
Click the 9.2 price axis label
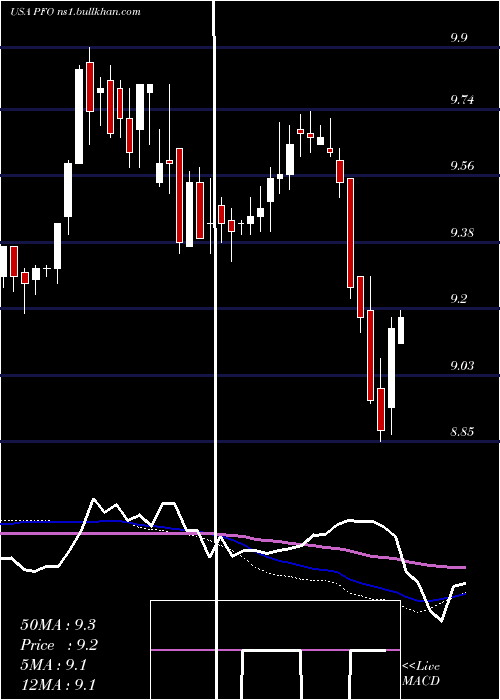[x=459, y=299]
